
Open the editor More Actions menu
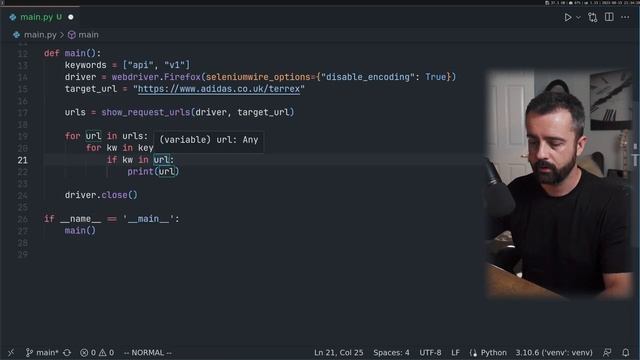tap(625, 17)
